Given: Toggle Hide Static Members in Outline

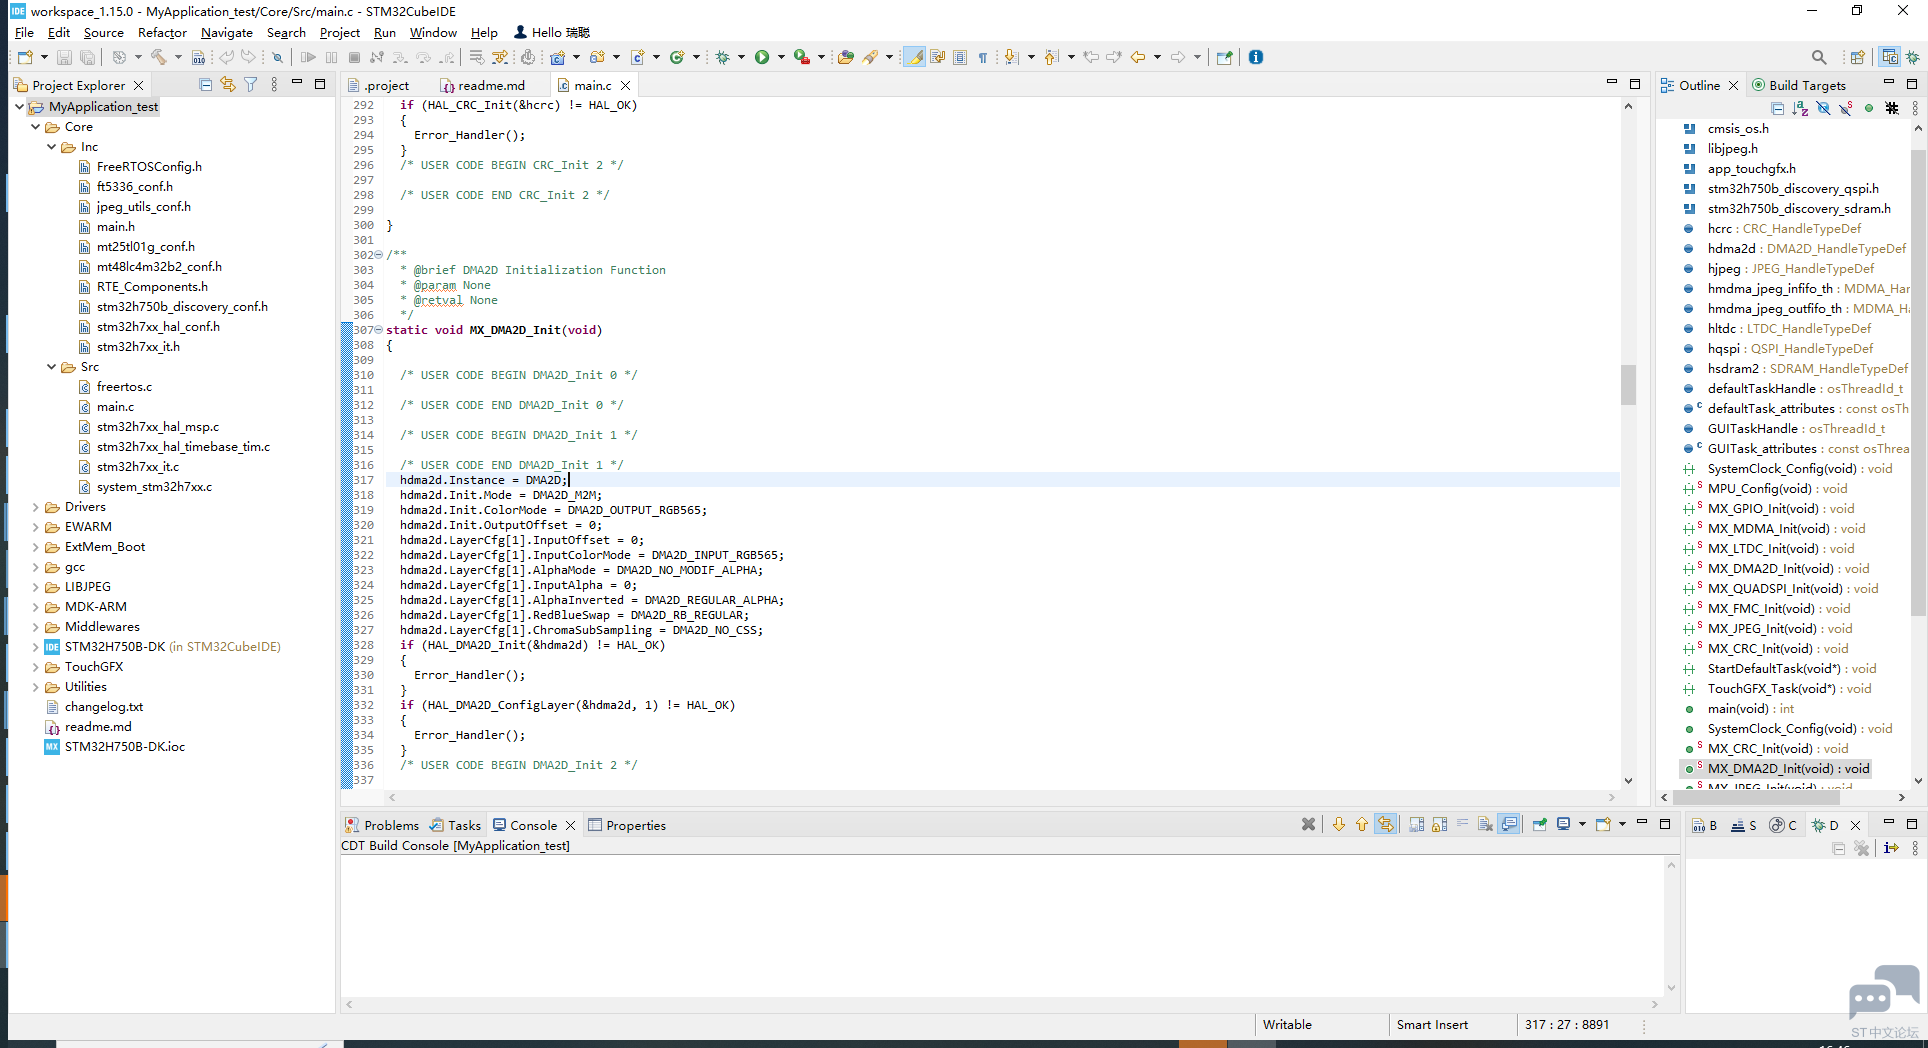Looking at the screenshot, I should click(x=1846, y=108).
